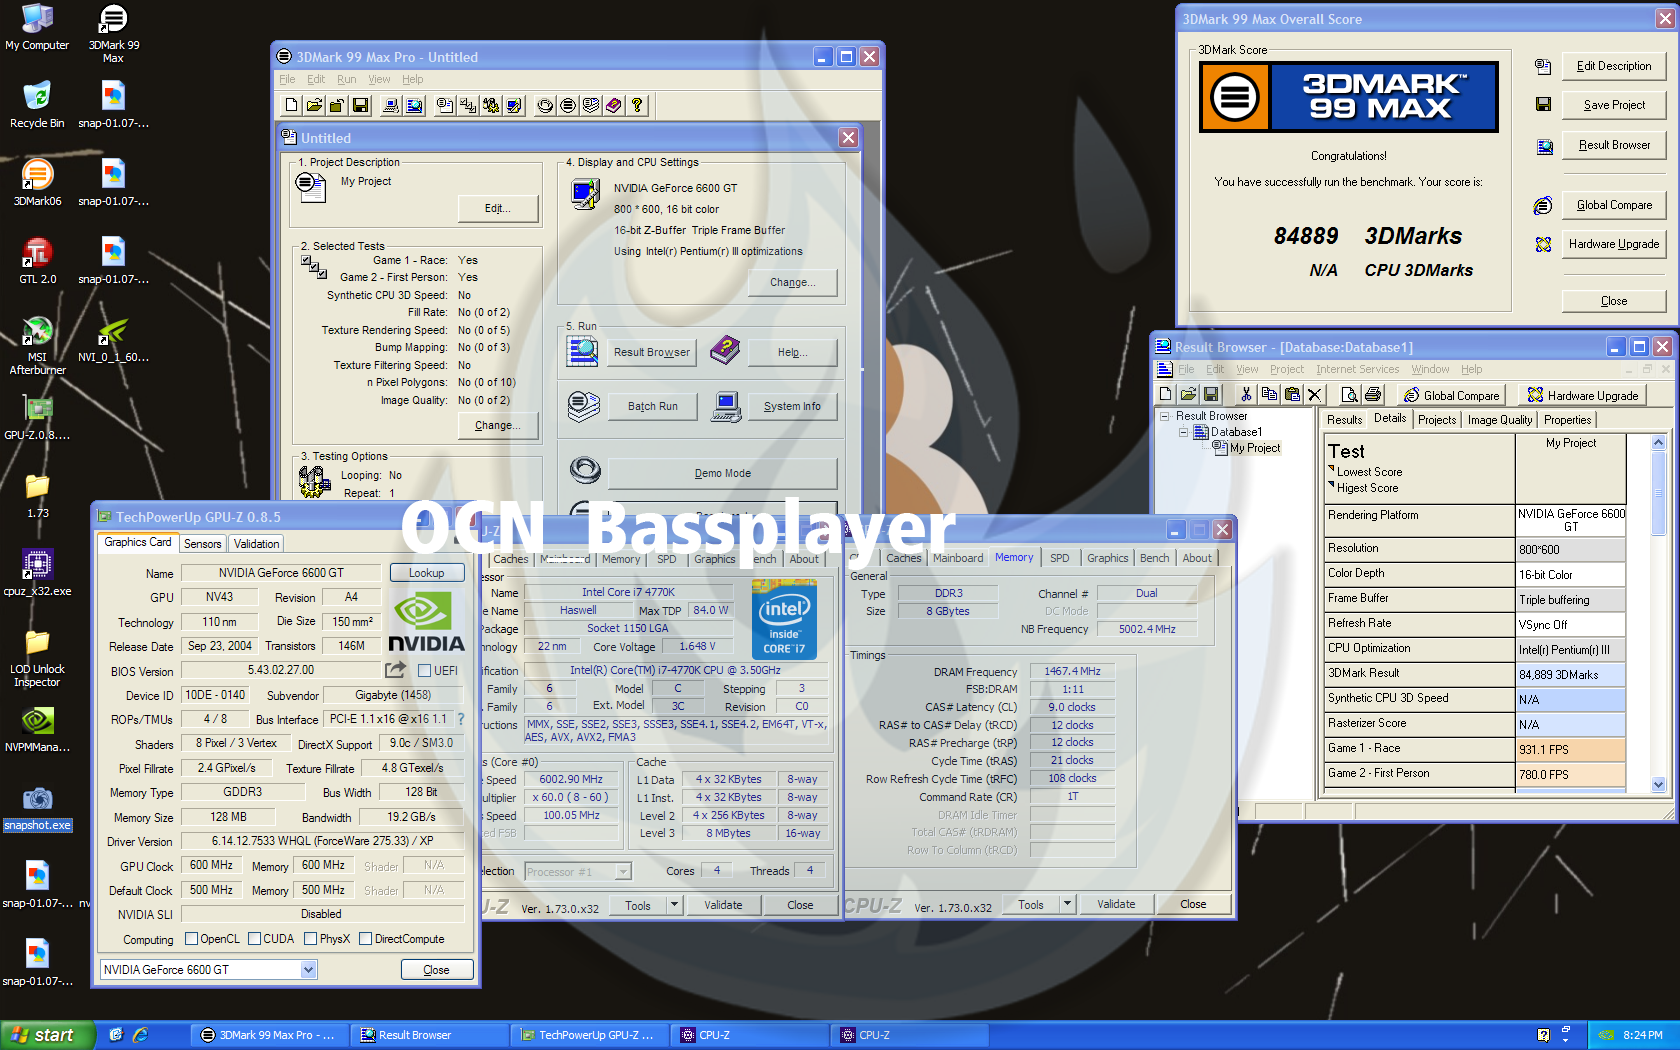This screenshot has width=1680, height=1050.
Task: Switch to Validation tab in GPU-Z
Action: coord(257,544)
